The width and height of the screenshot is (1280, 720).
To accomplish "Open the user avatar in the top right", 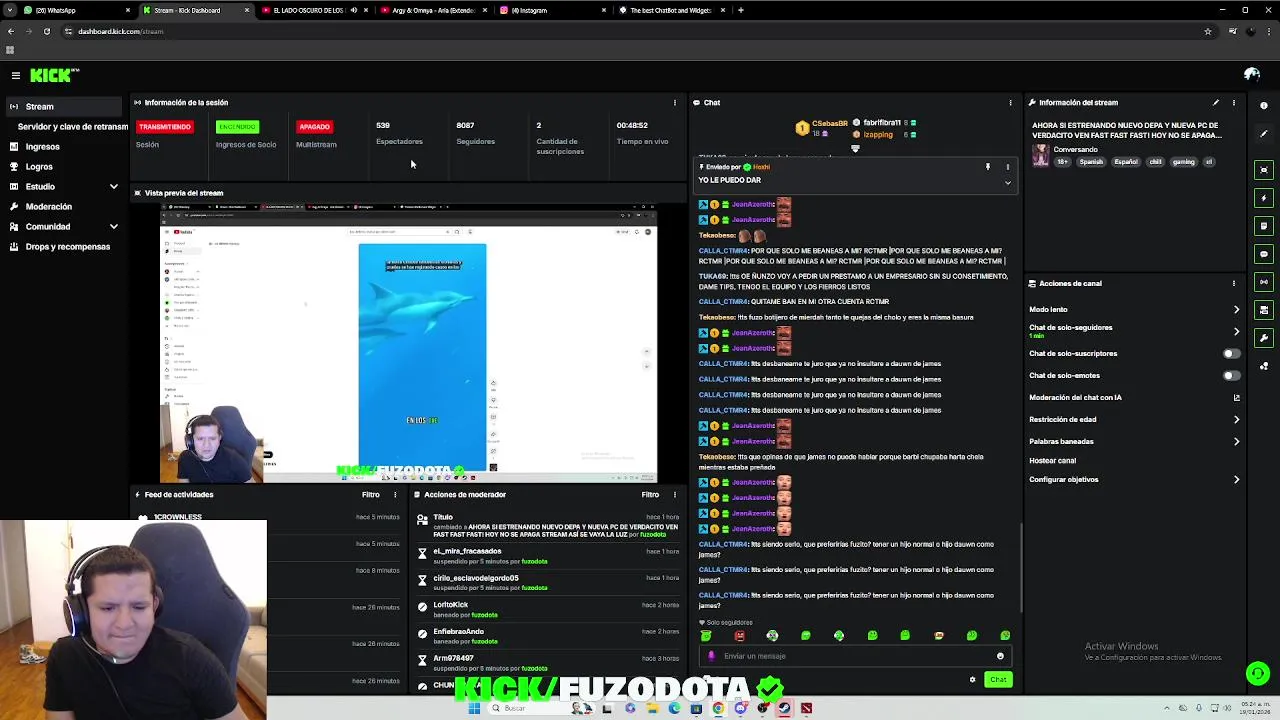I will click(1251, 74).
